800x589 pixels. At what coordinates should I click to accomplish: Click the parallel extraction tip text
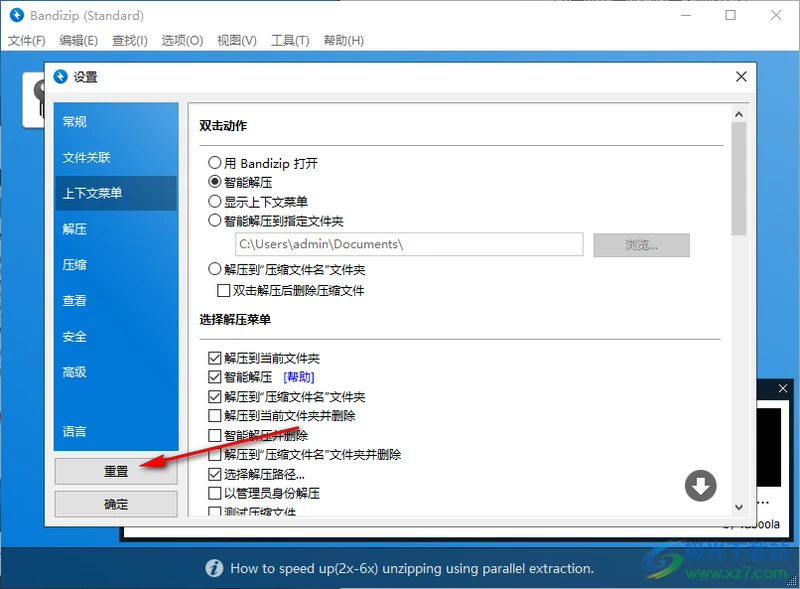click(x=412, y=568)
